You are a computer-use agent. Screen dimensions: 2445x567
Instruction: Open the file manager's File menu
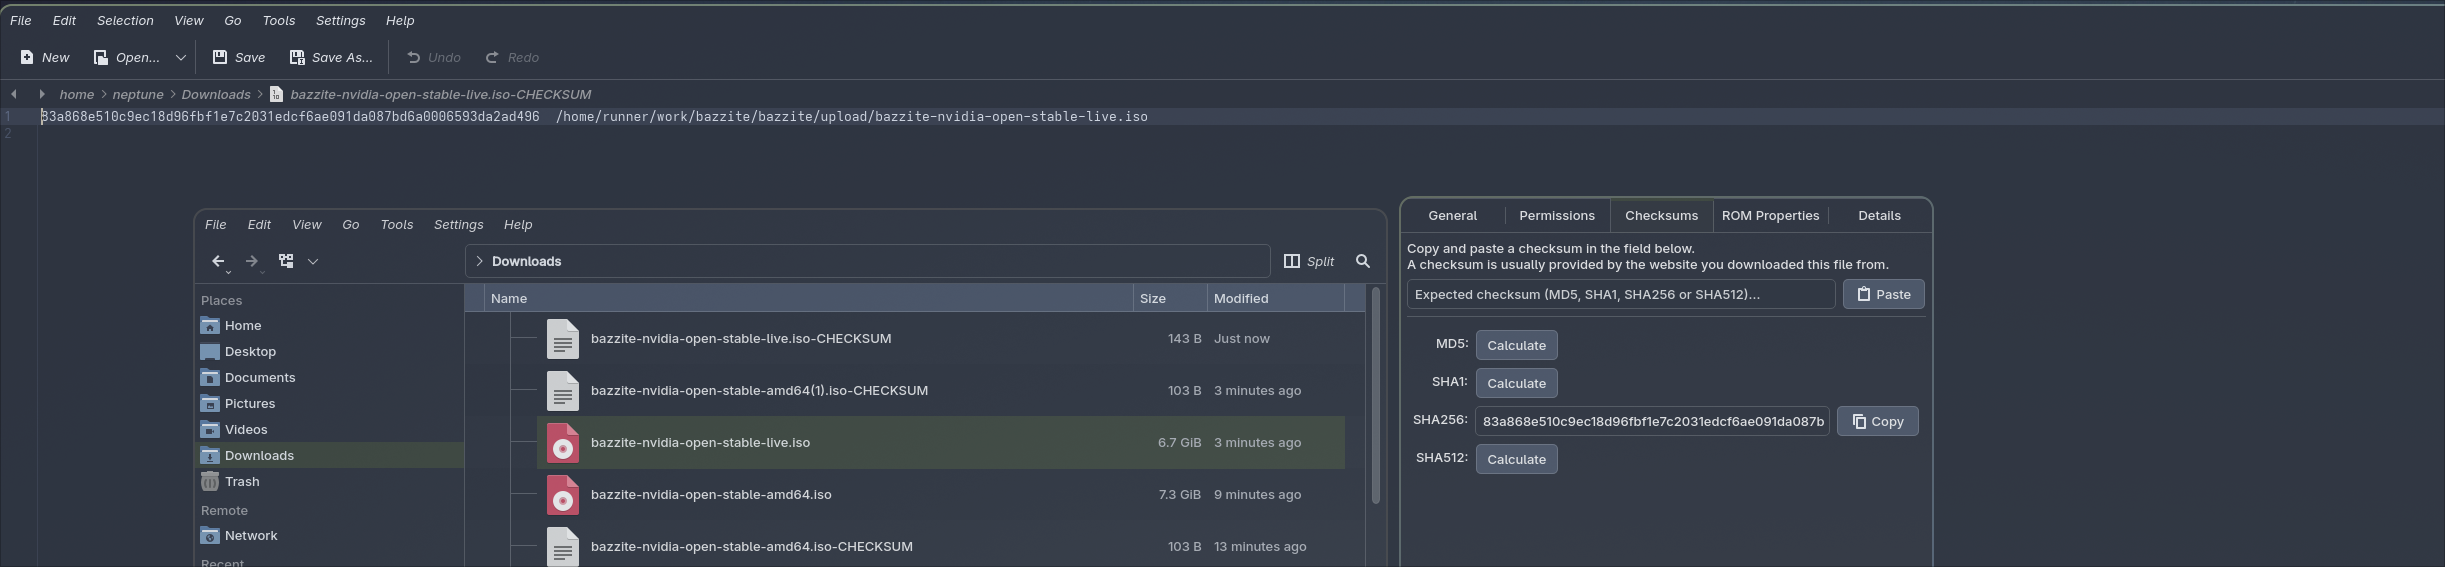(216, 224)
